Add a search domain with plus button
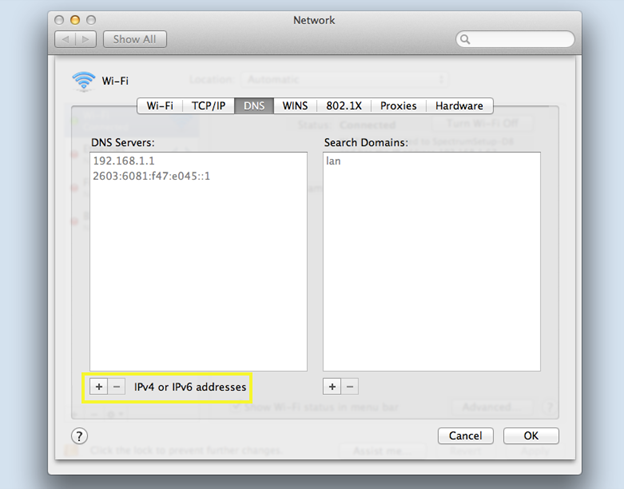Image resolution: width=624 pixels, height=489 pixels. click(x=332, y=387)
